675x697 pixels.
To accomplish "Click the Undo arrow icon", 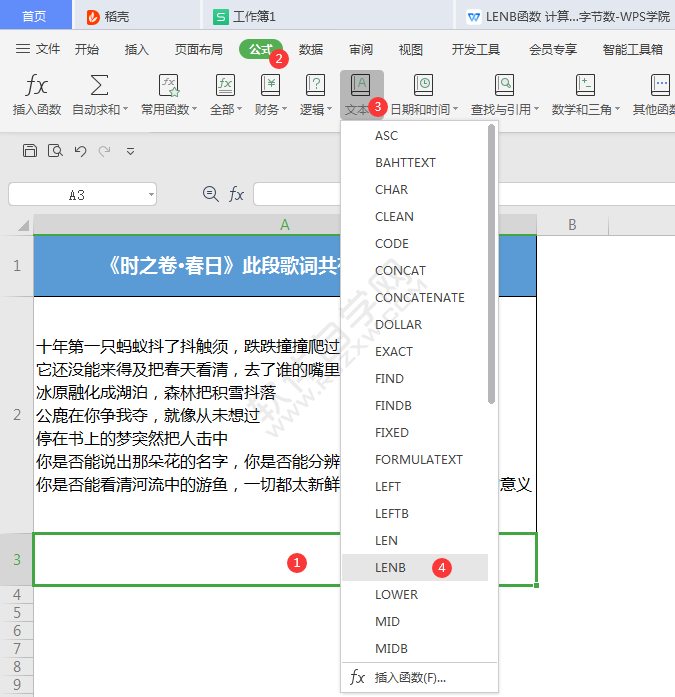I will 80,152.
